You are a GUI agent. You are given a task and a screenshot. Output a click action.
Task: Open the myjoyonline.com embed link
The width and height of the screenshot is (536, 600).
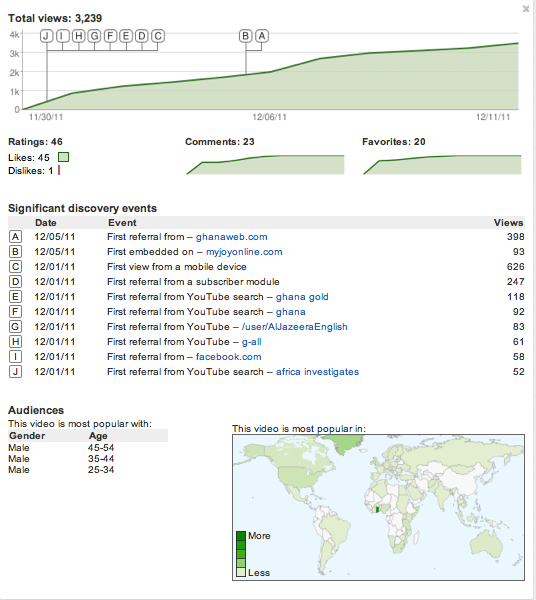coord(244,252)
